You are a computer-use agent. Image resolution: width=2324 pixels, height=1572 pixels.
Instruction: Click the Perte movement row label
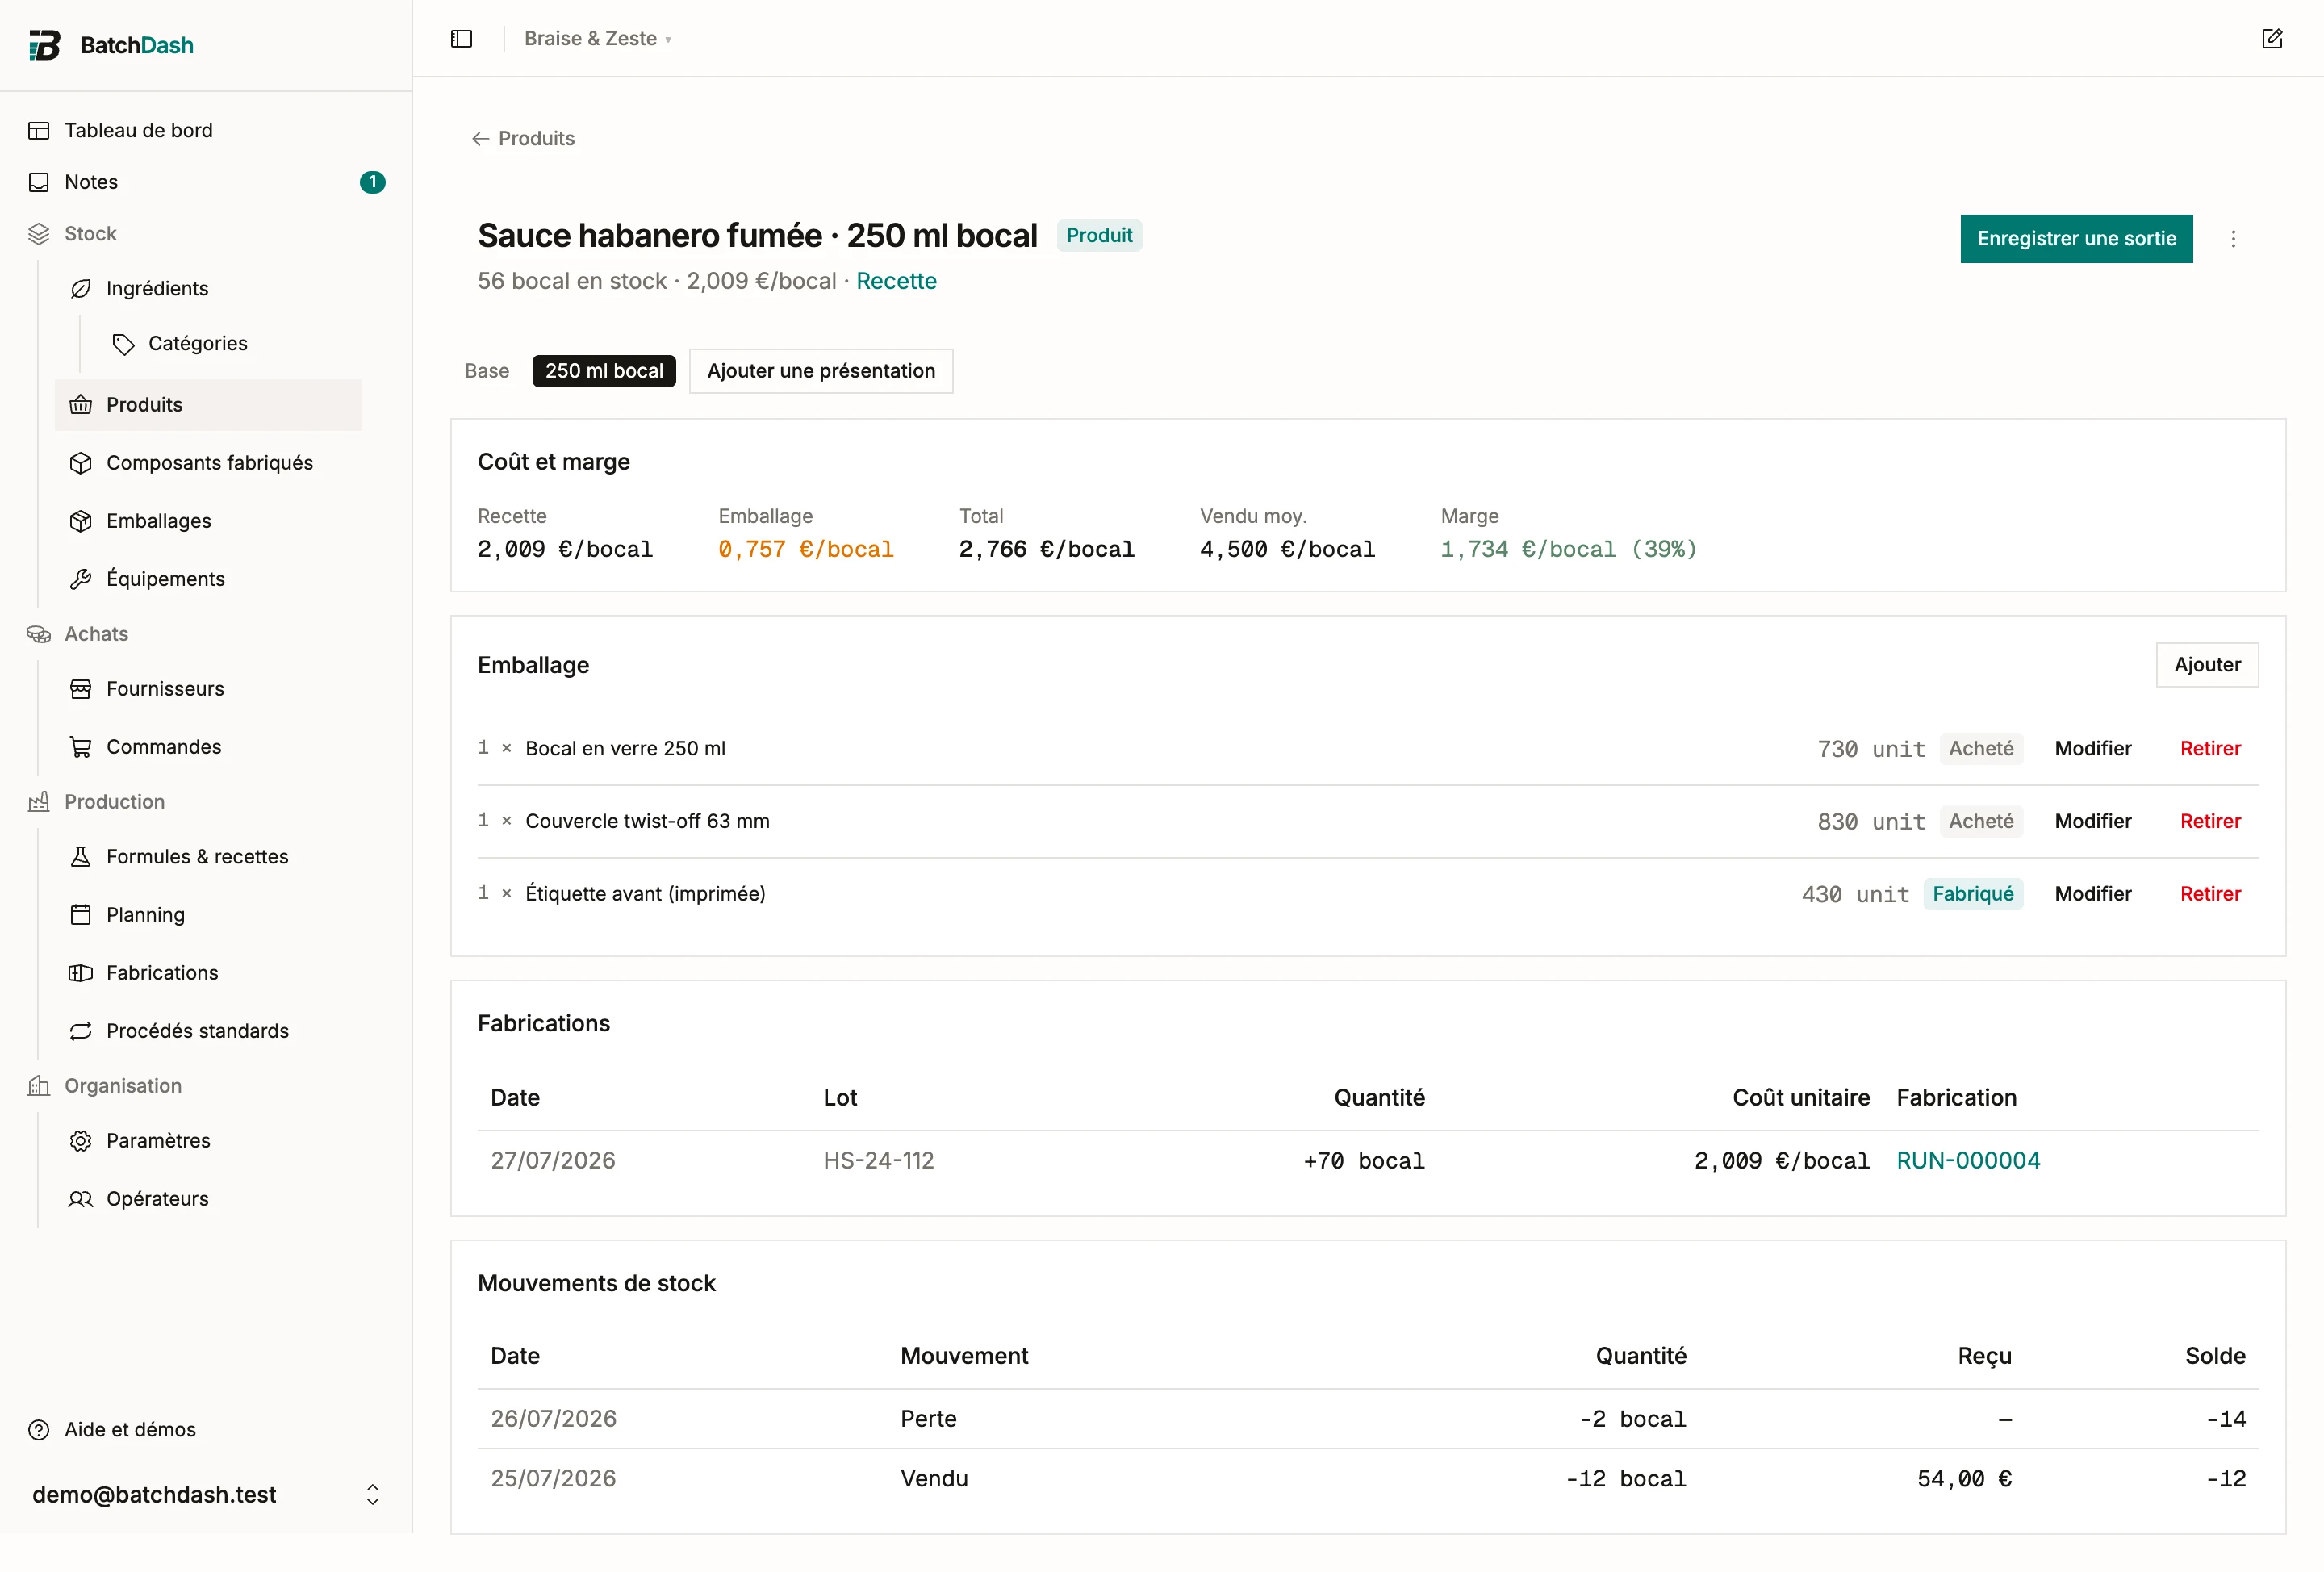928,1419
